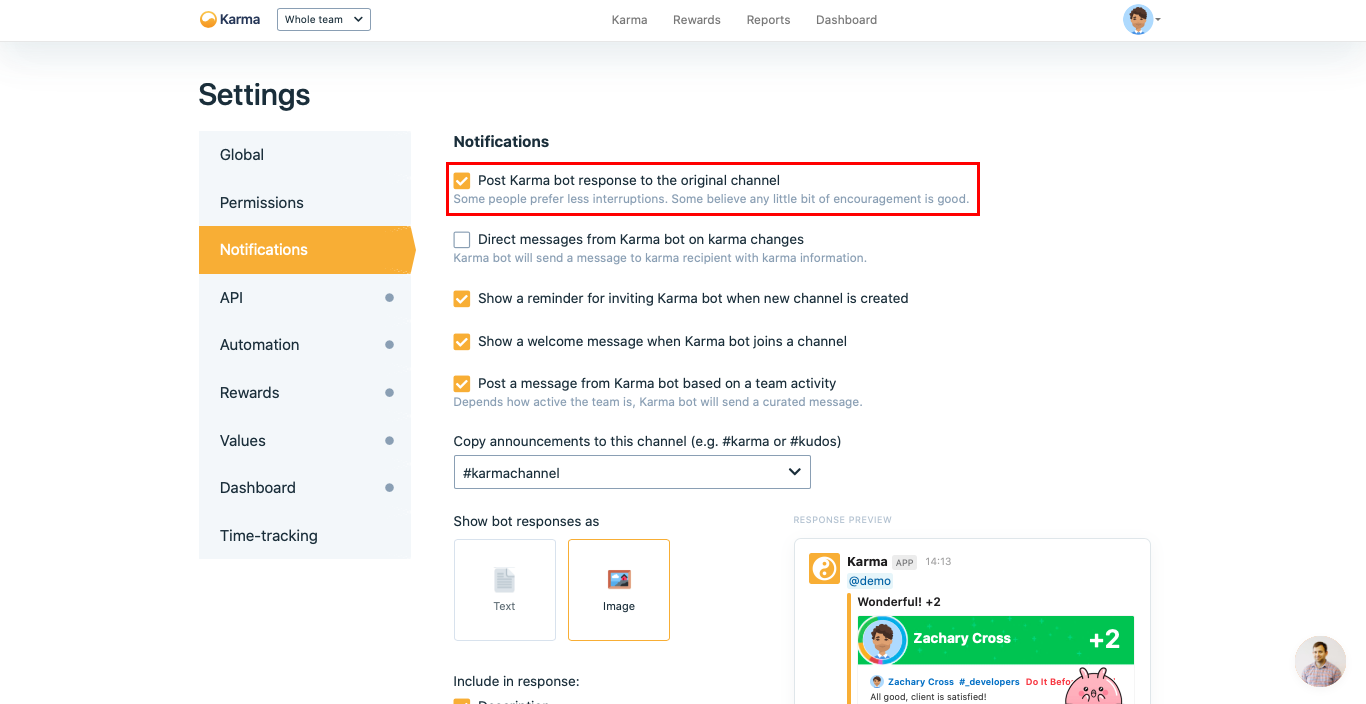Click the Settings page heading

pos(254,95)
